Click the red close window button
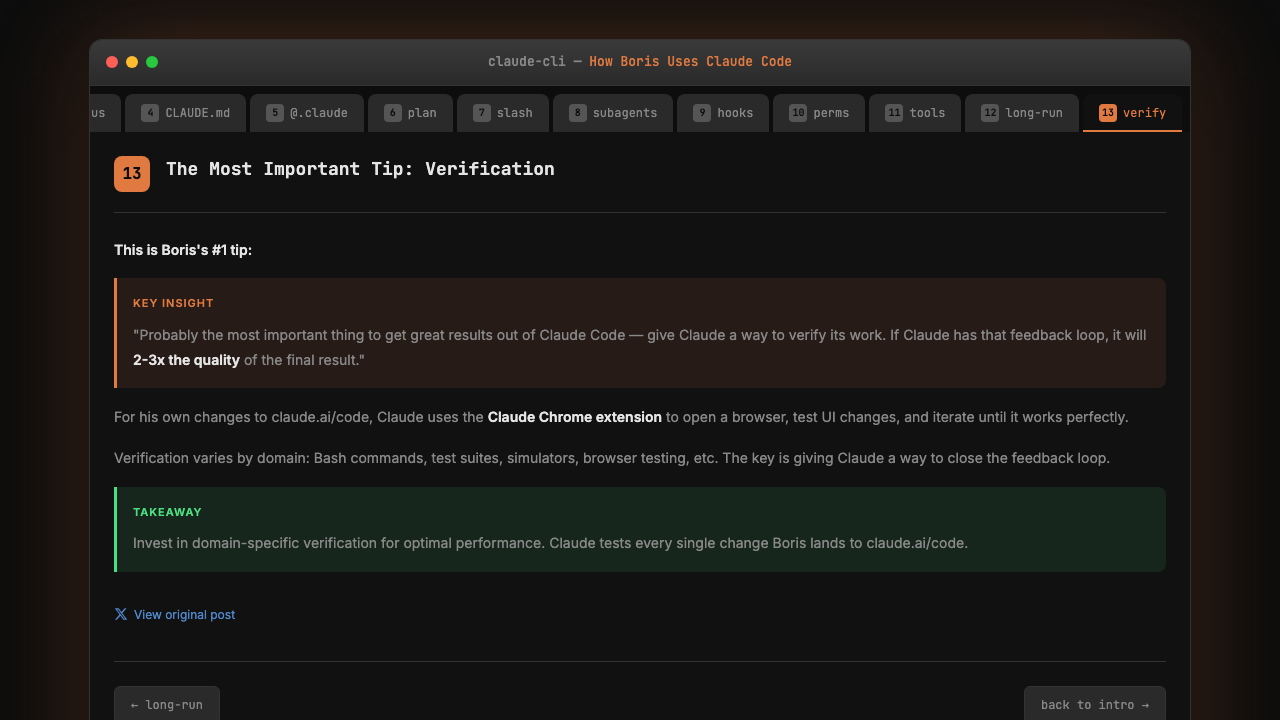 click(x=112, y=62)
